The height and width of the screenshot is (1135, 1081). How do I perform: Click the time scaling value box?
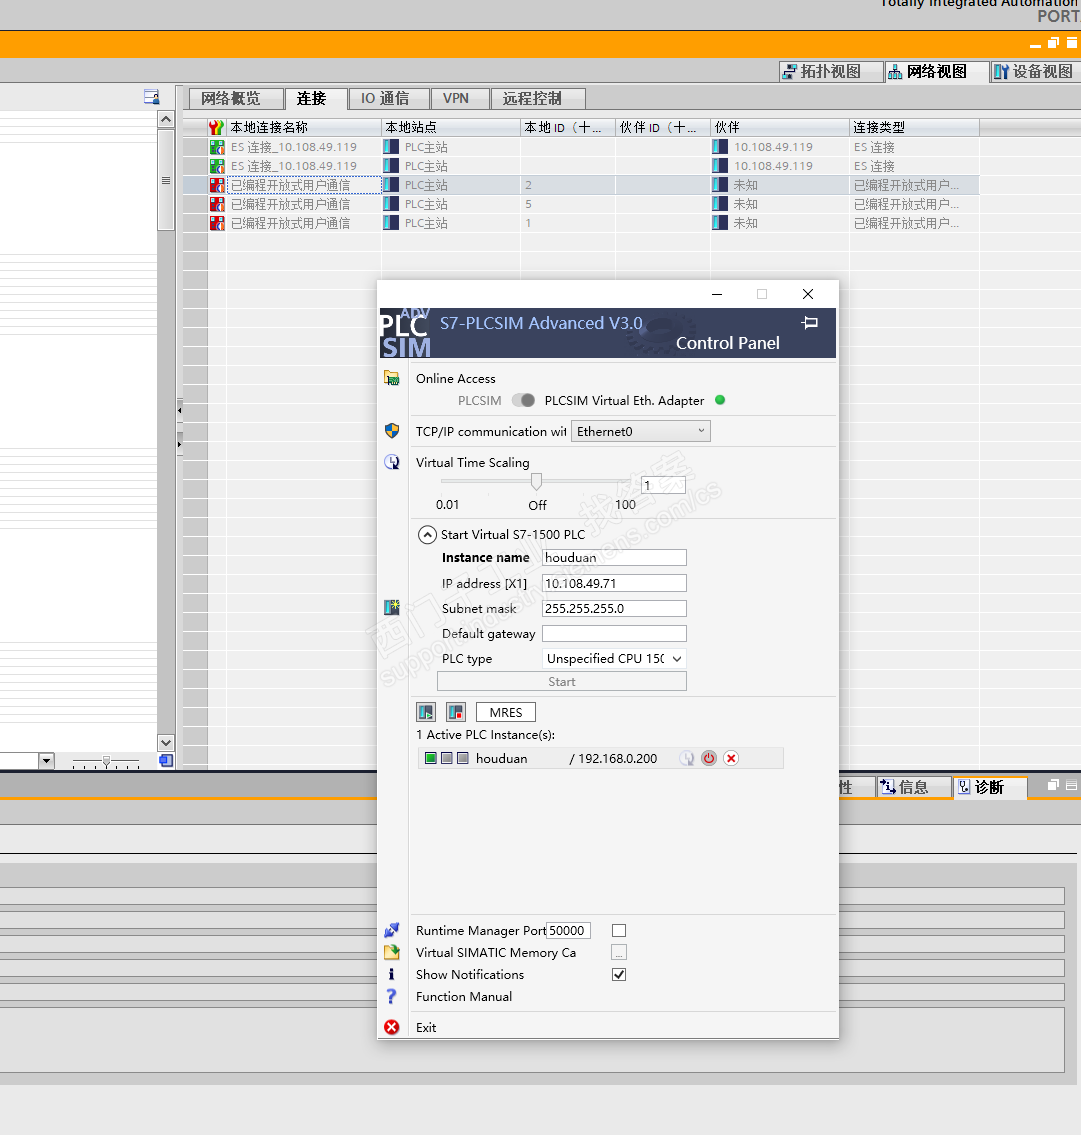click(x=663, y=485)
